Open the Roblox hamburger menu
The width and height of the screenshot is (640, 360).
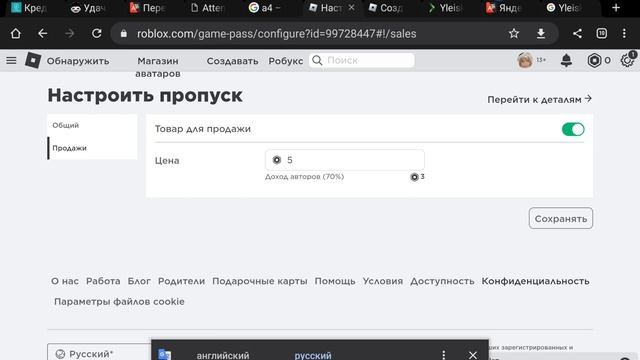(x=11, y=61)
